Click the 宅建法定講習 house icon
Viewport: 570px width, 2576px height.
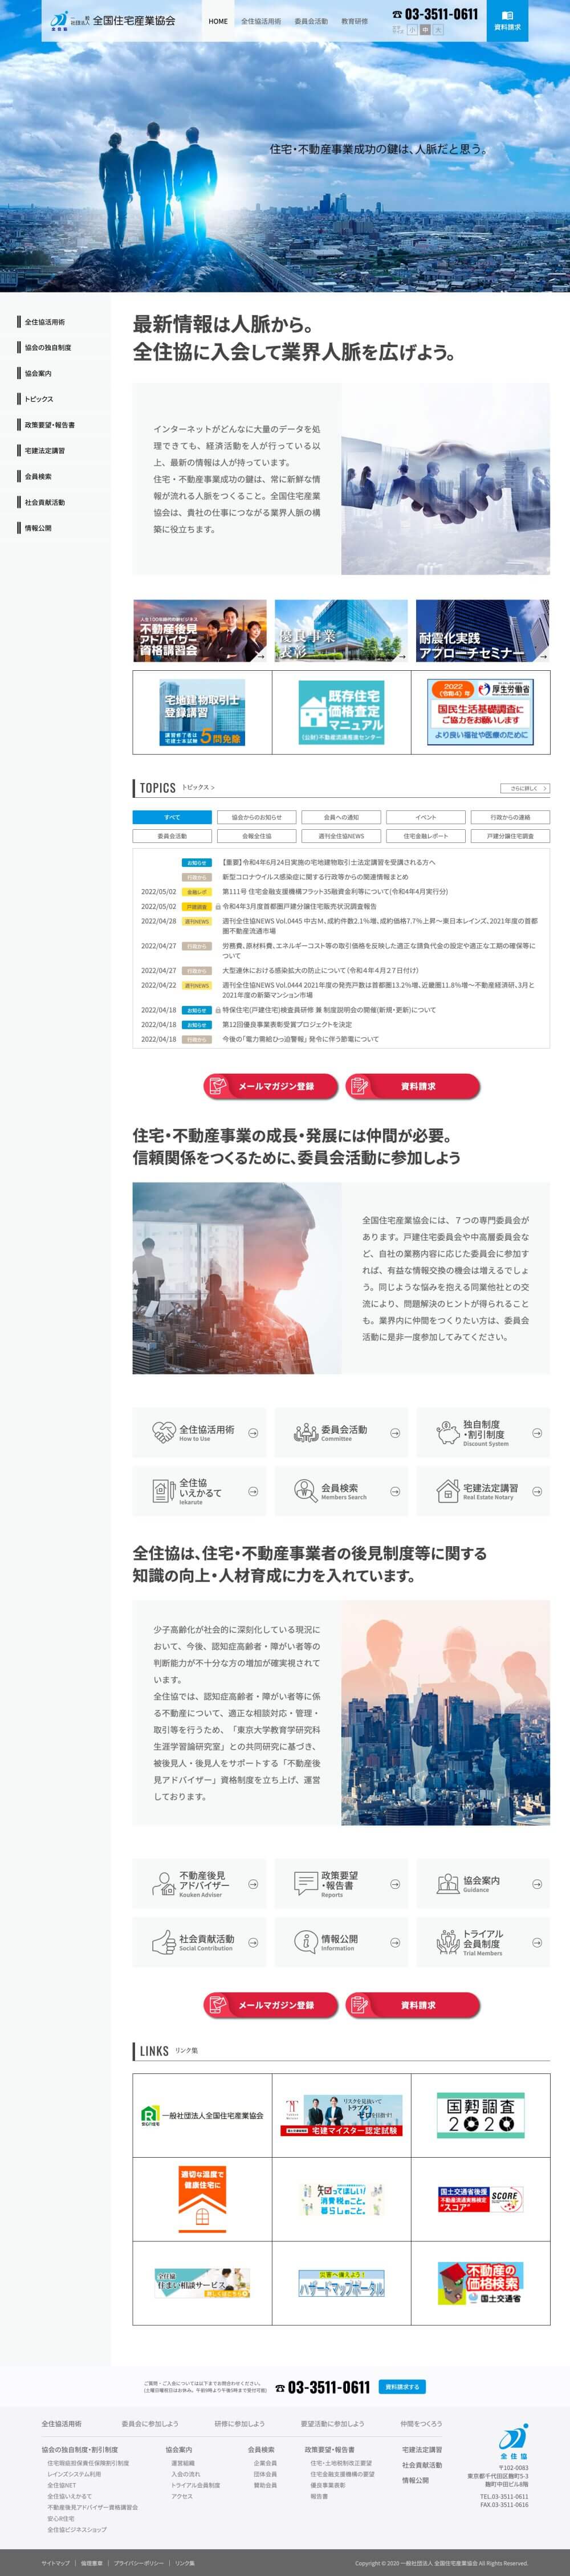[447, 1490]
